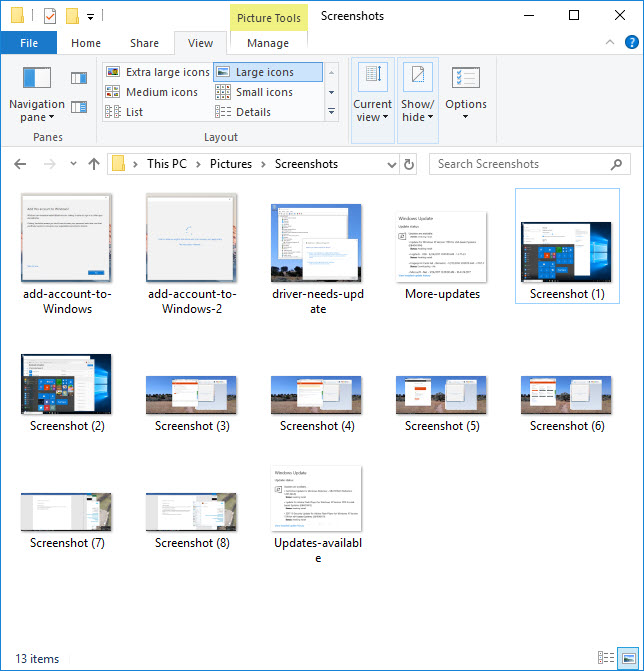644x671 pixels.
Task: Select Screenshot (5) thumbnail
Action: (x=442, y=395)
